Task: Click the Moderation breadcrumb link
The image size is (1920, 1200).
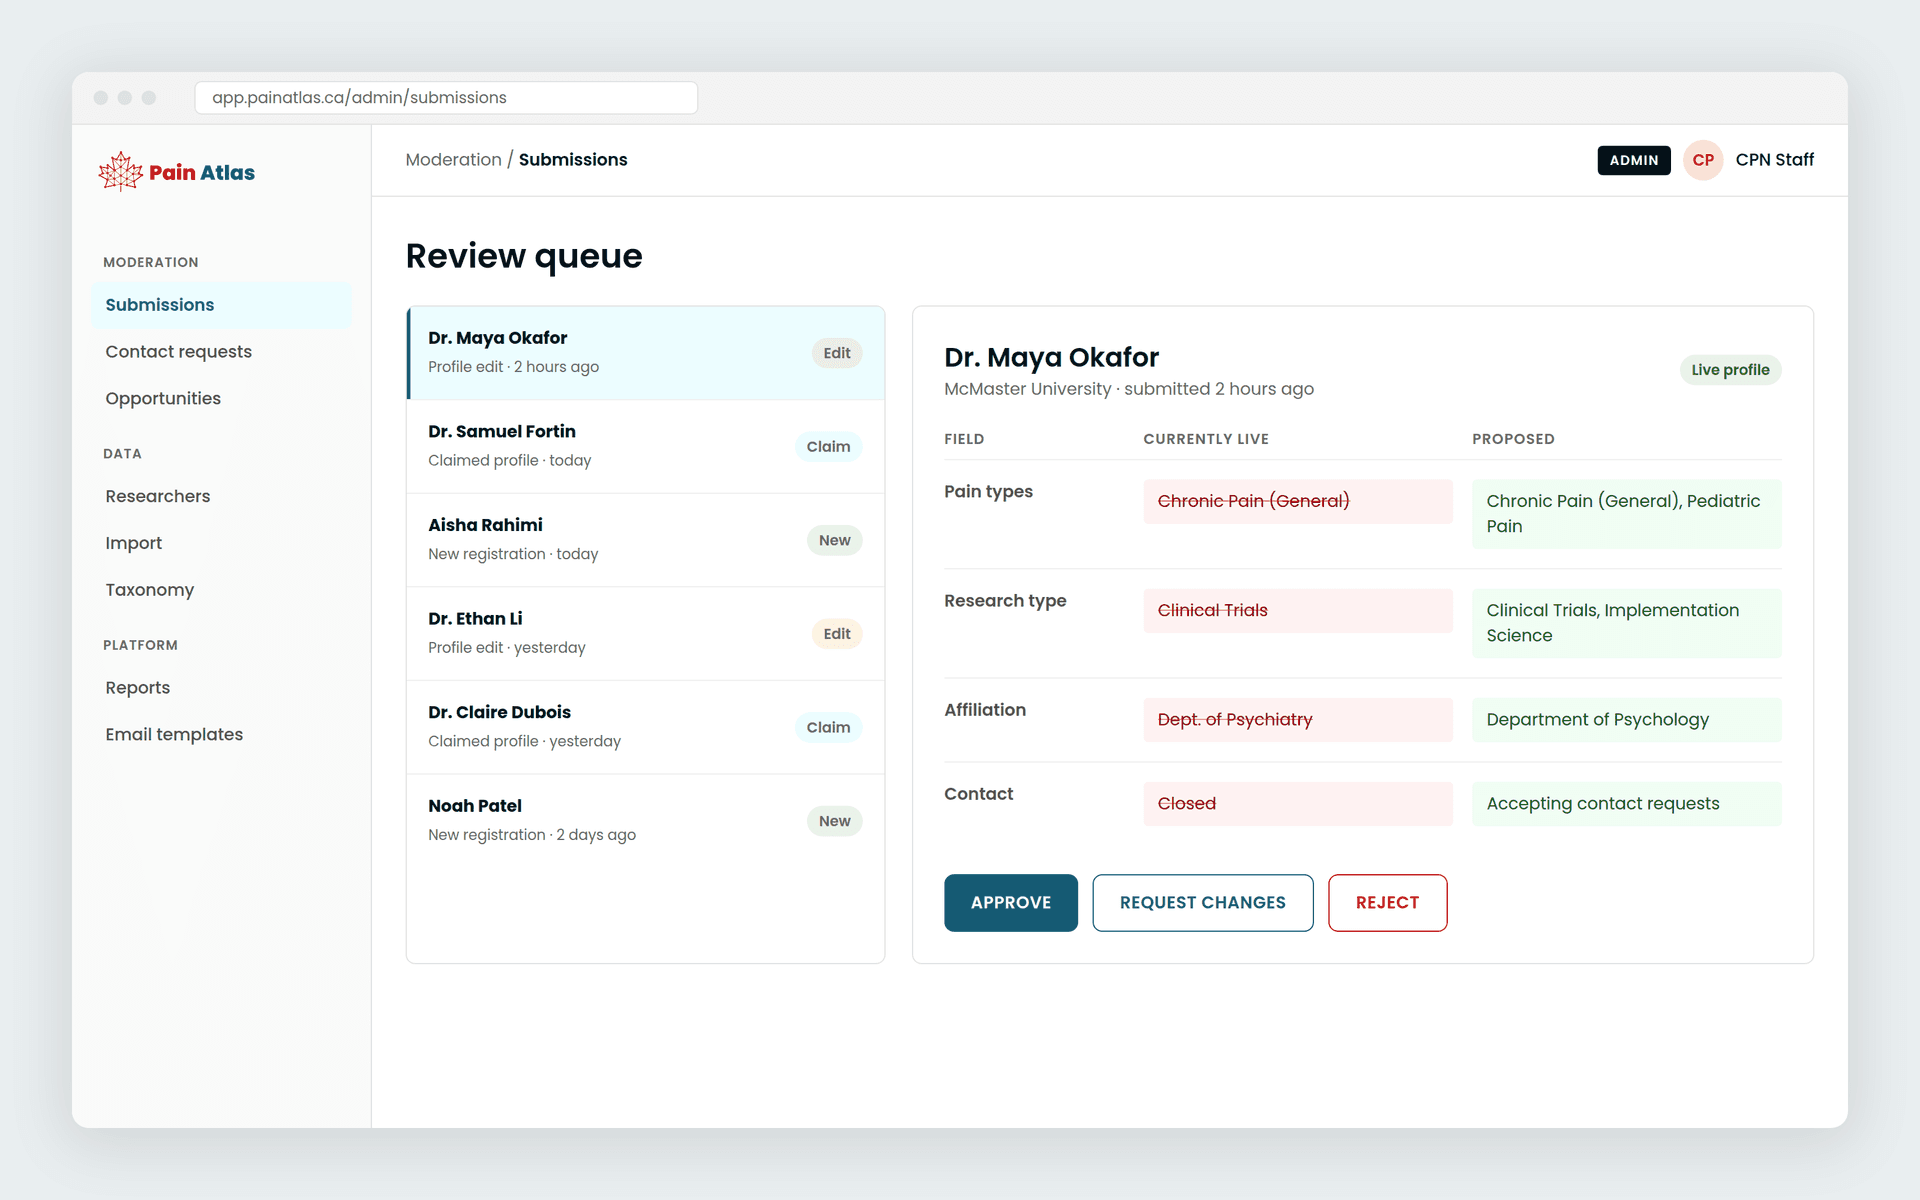Action: (453, 160)
